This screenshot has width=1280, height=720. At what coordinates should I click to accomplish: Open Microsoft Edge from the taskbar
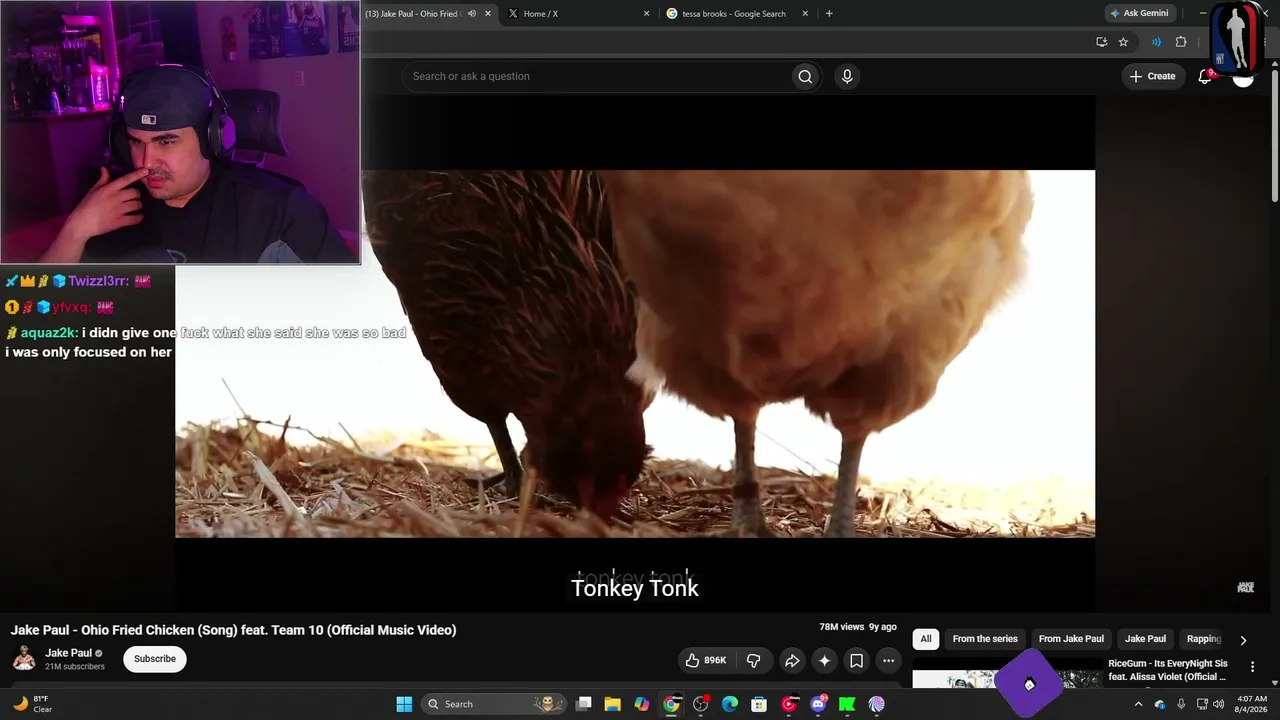[730, 704]
